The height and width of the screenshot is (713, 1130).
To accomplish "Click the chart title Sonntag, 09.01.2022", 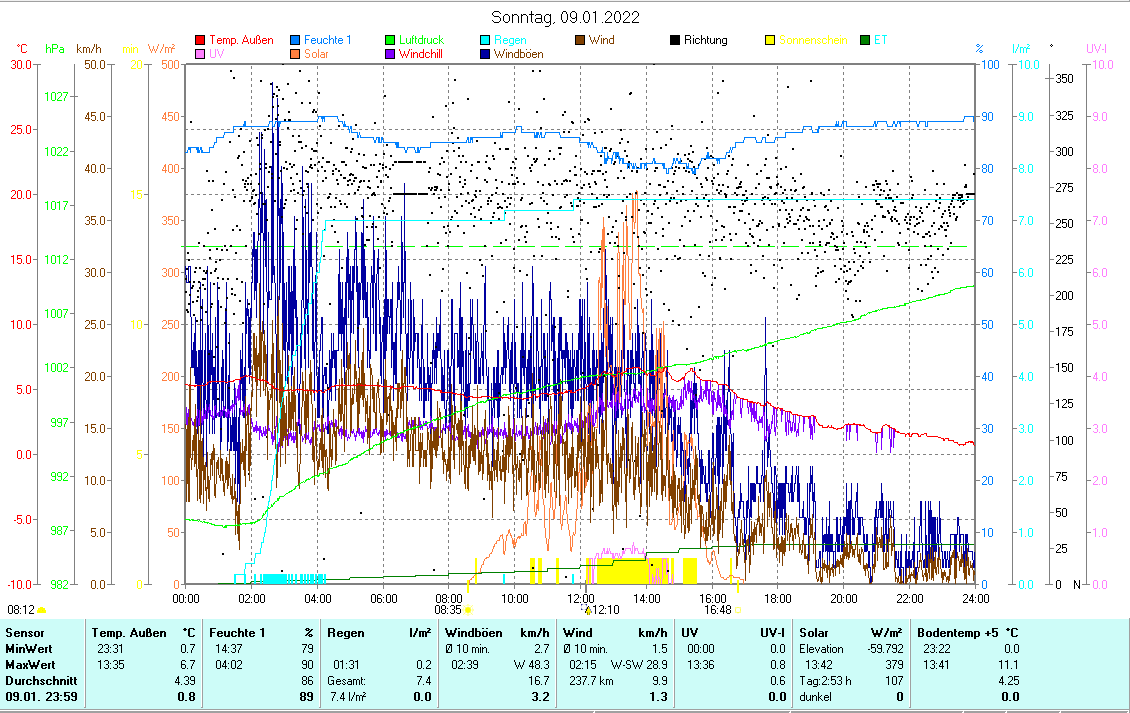I will point(565,17).
